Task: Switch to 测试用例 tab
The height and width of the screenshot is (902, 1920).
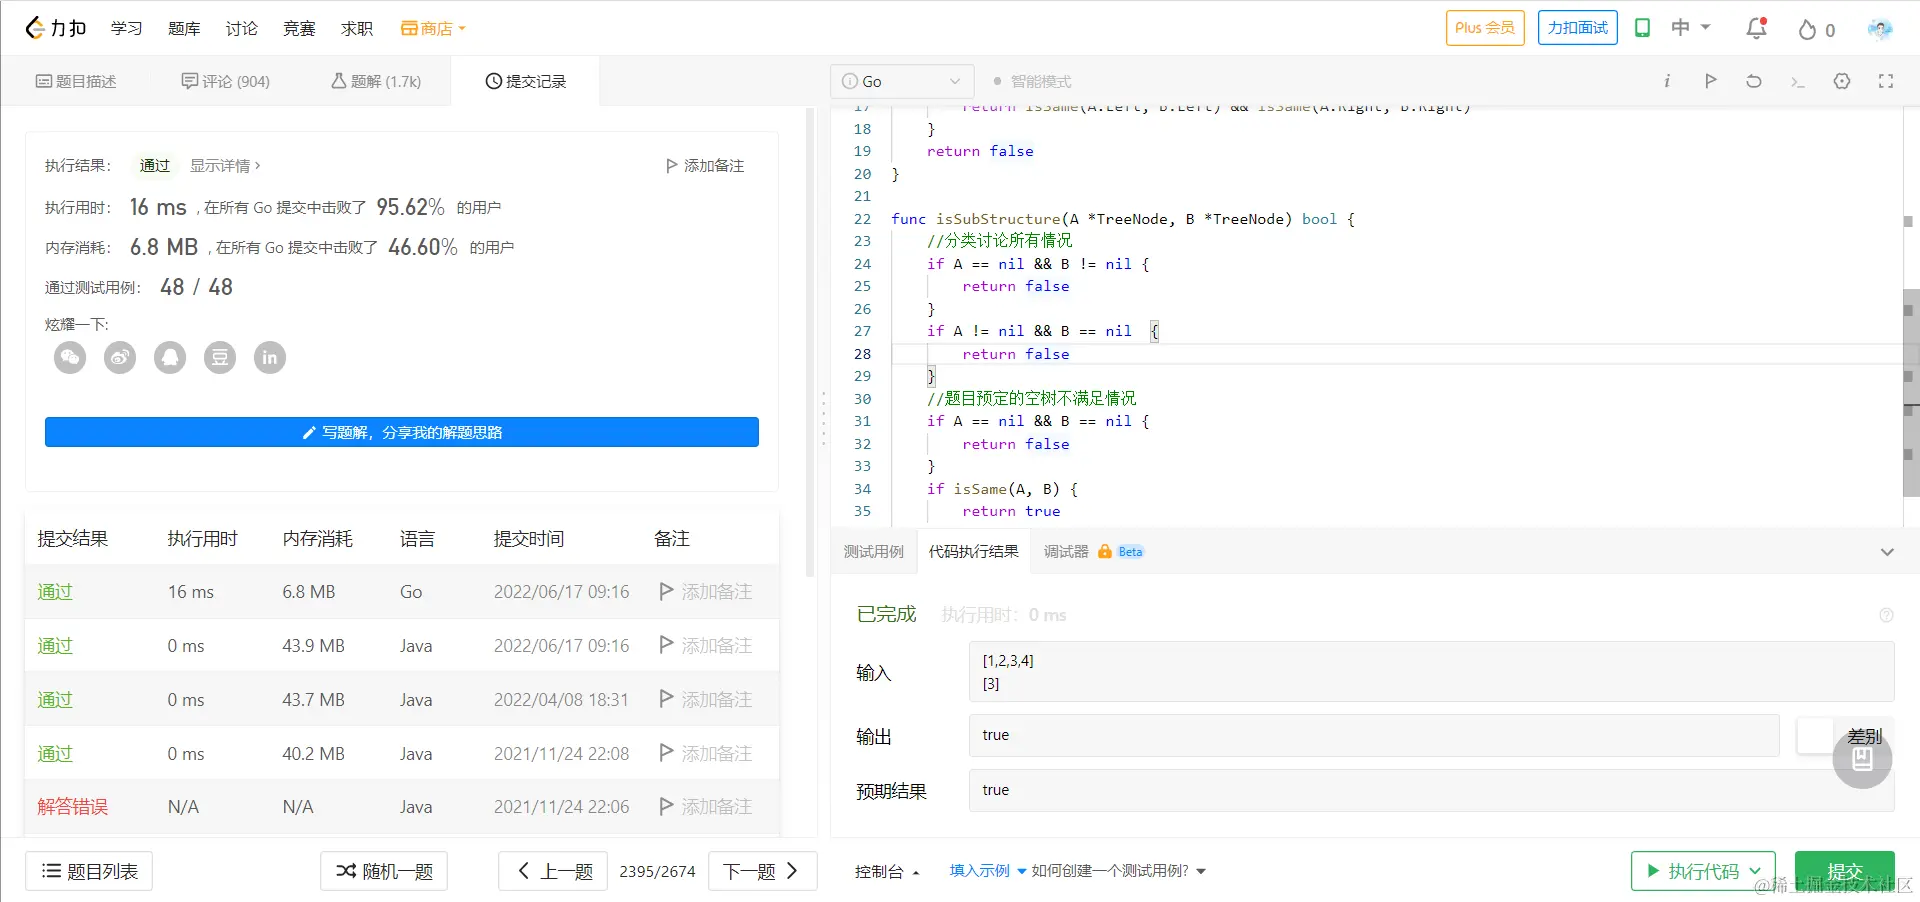Action: [x=873, y=552]
